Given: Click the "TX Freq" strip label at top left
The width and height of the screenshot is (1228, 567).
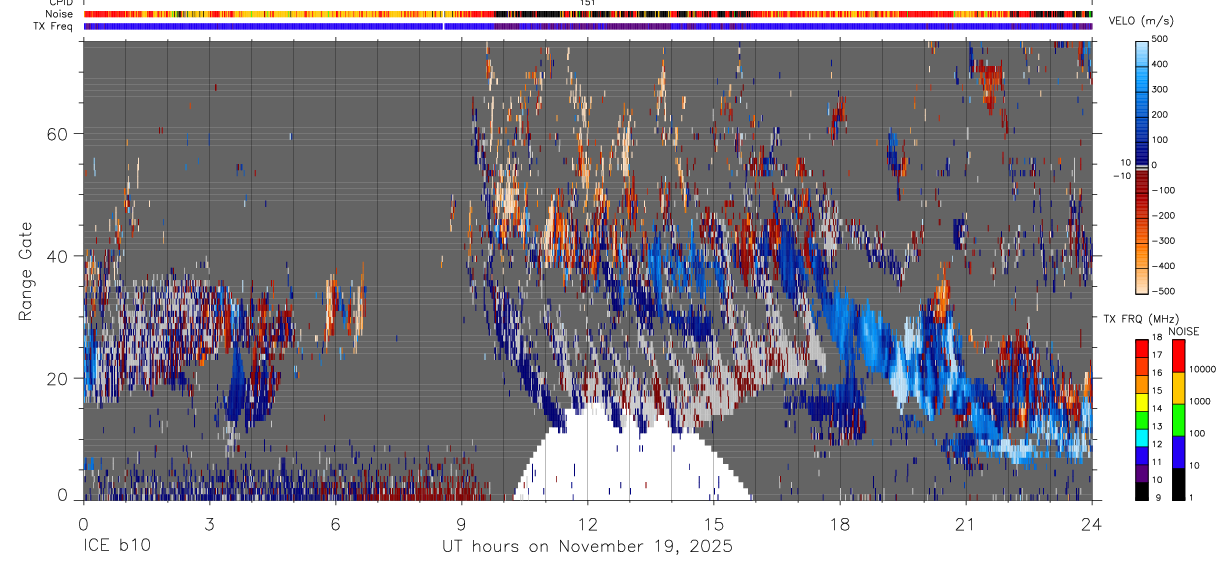Looking at the screenshot, I should click(x=54, y=26).
